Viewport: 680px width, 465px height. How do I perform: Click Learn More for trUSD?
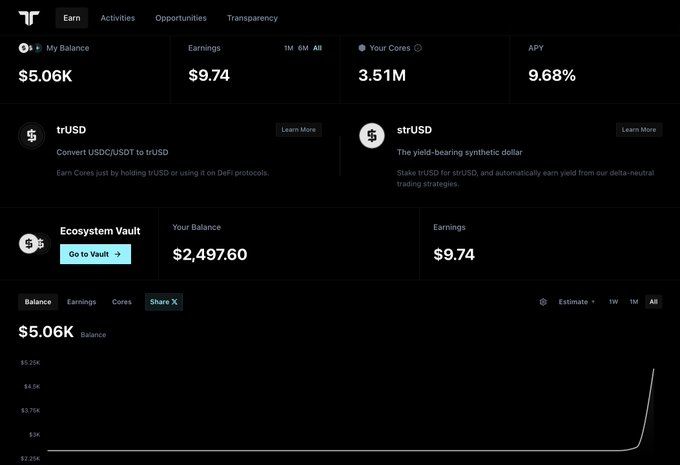(298, 130)
